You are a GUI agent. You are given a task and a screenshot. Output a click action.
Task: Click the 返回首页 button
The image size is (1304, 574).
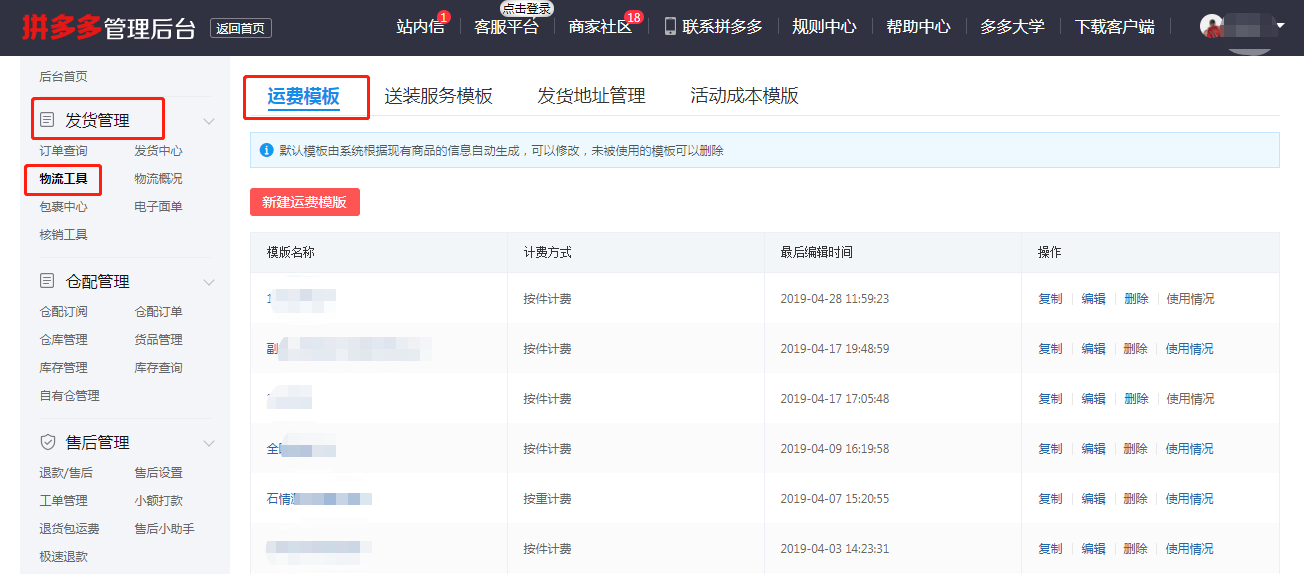(241, 28)
